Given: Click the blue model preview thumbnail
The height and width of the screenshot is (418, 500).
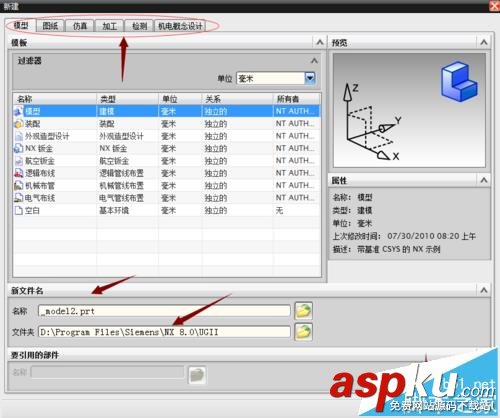Looking at the screenshot, I should 459,82.
